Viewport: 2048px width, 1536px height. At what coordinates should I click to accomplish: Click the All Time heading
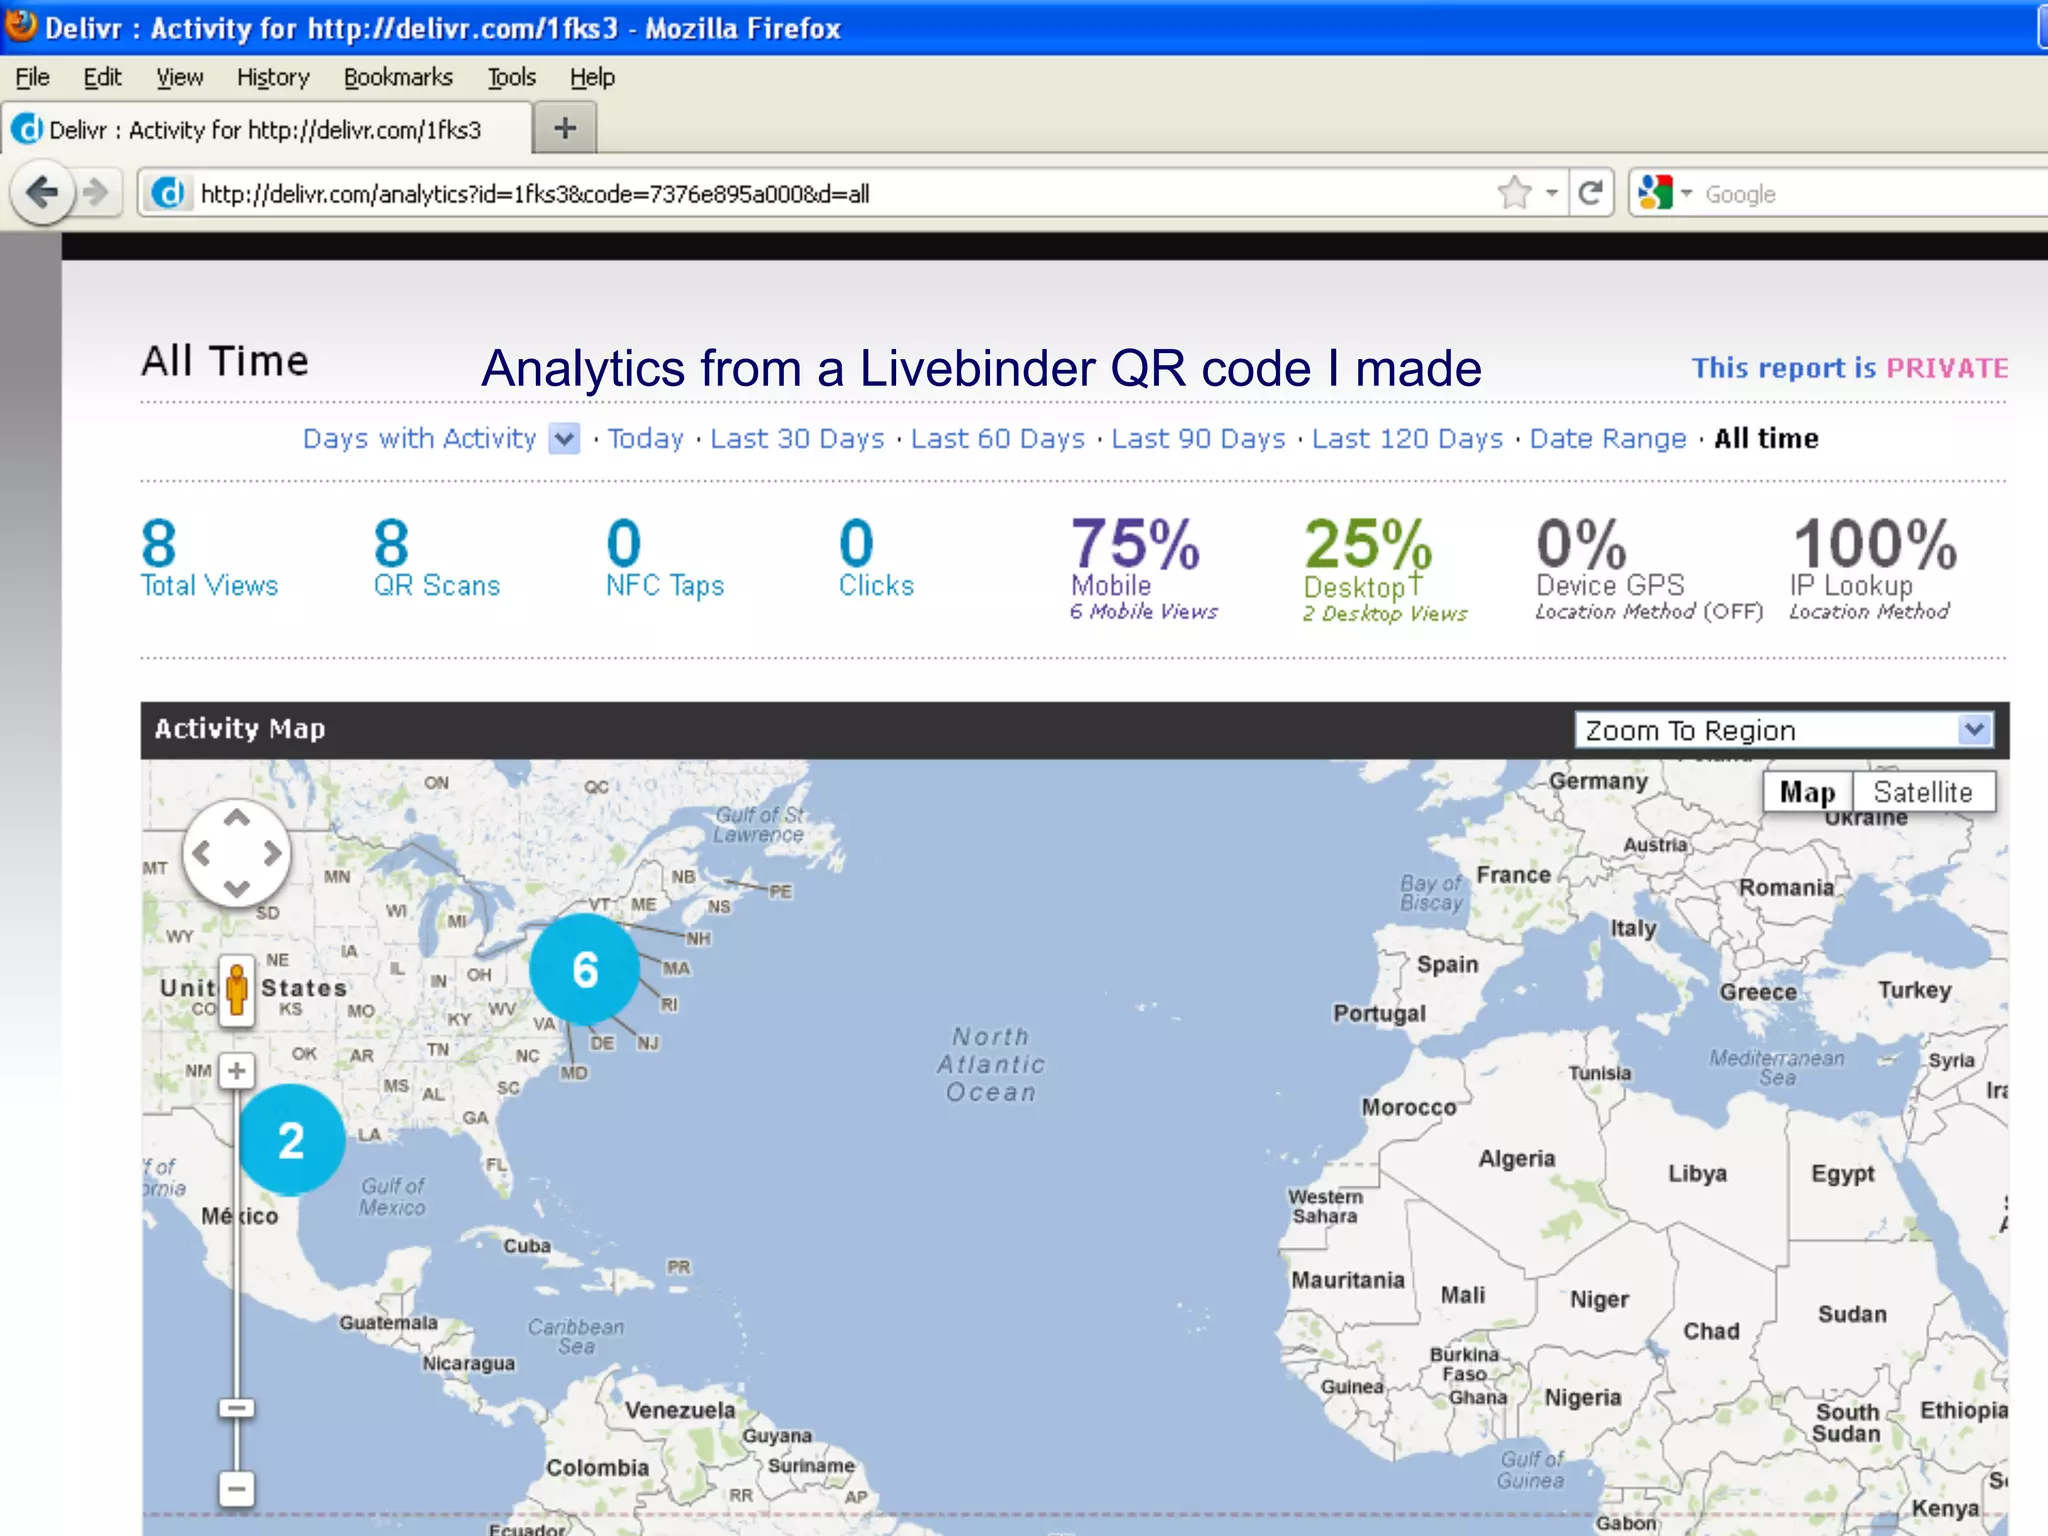225,361
